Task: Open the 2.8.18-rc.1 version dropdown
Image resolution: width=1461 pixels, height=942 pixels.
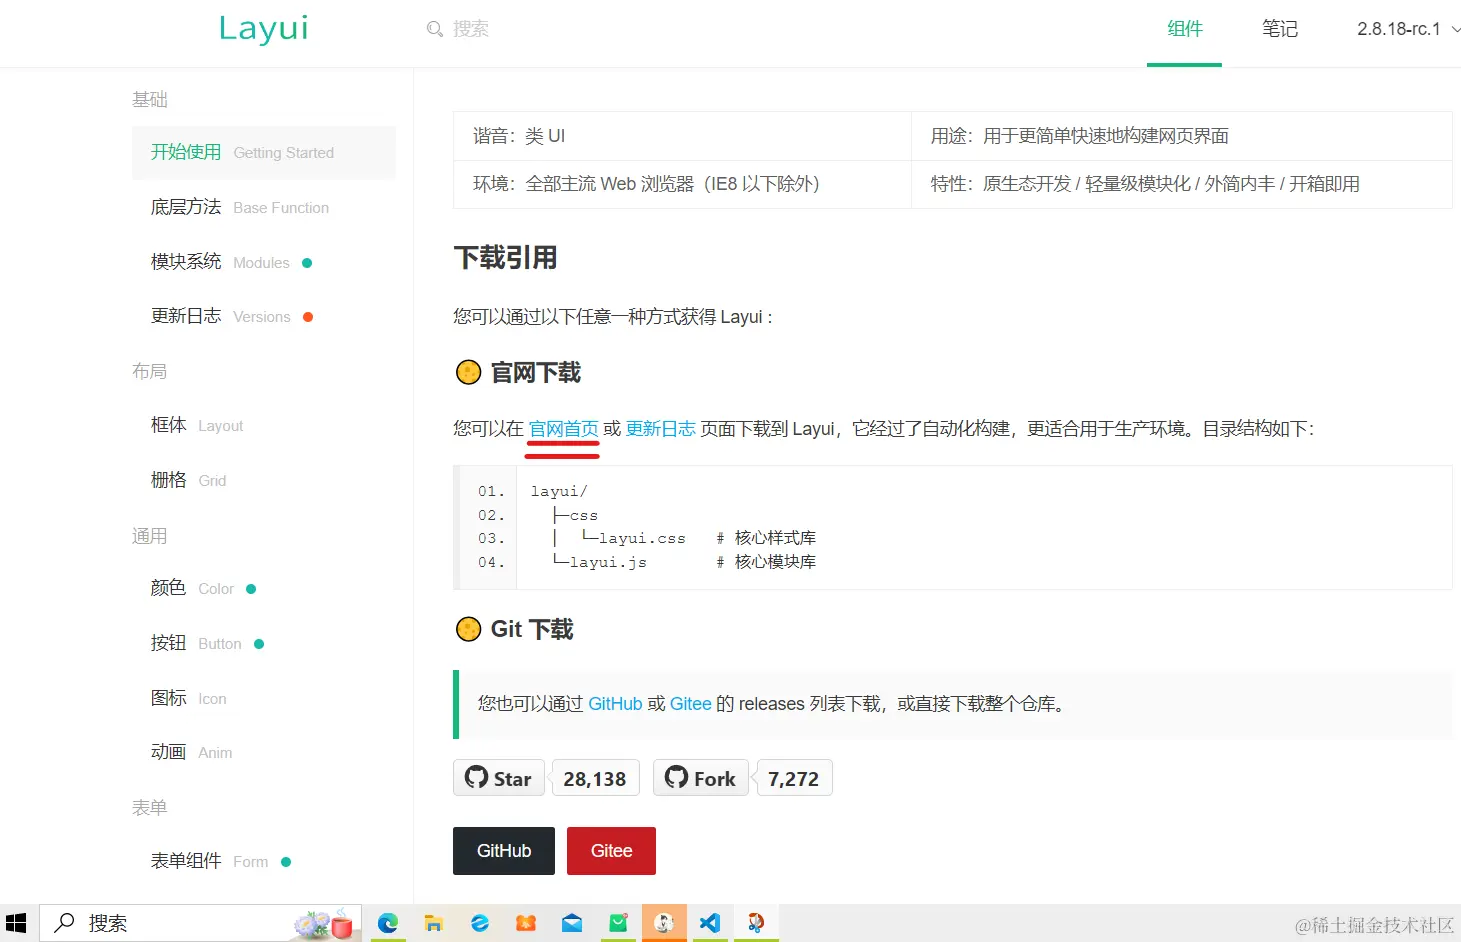Action: (1408, 29)
